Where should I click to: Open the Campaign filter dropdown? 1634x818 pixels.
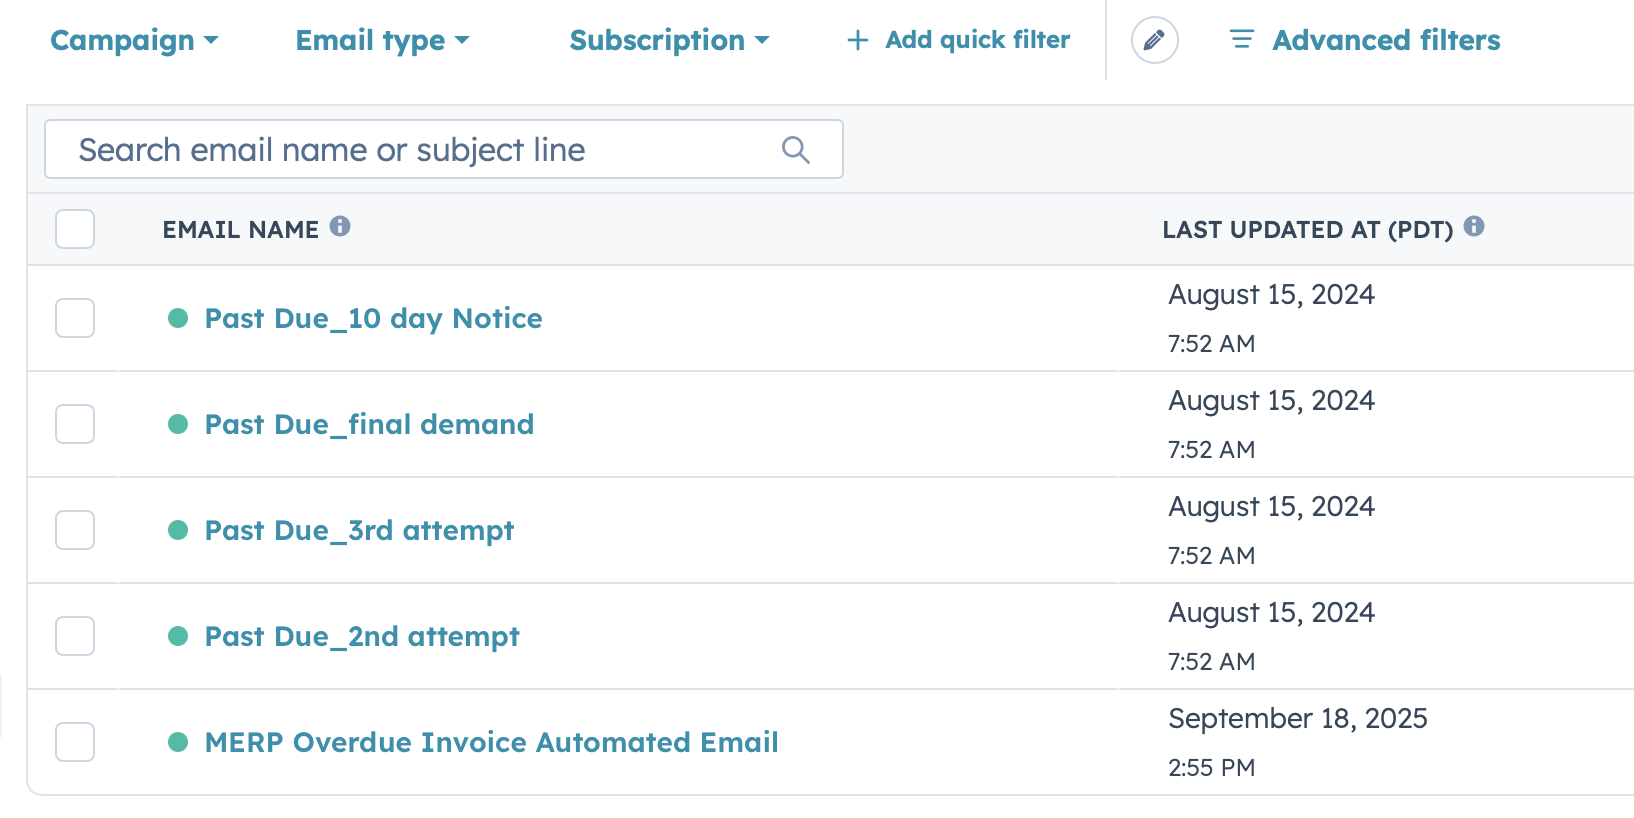click(135, 40)
